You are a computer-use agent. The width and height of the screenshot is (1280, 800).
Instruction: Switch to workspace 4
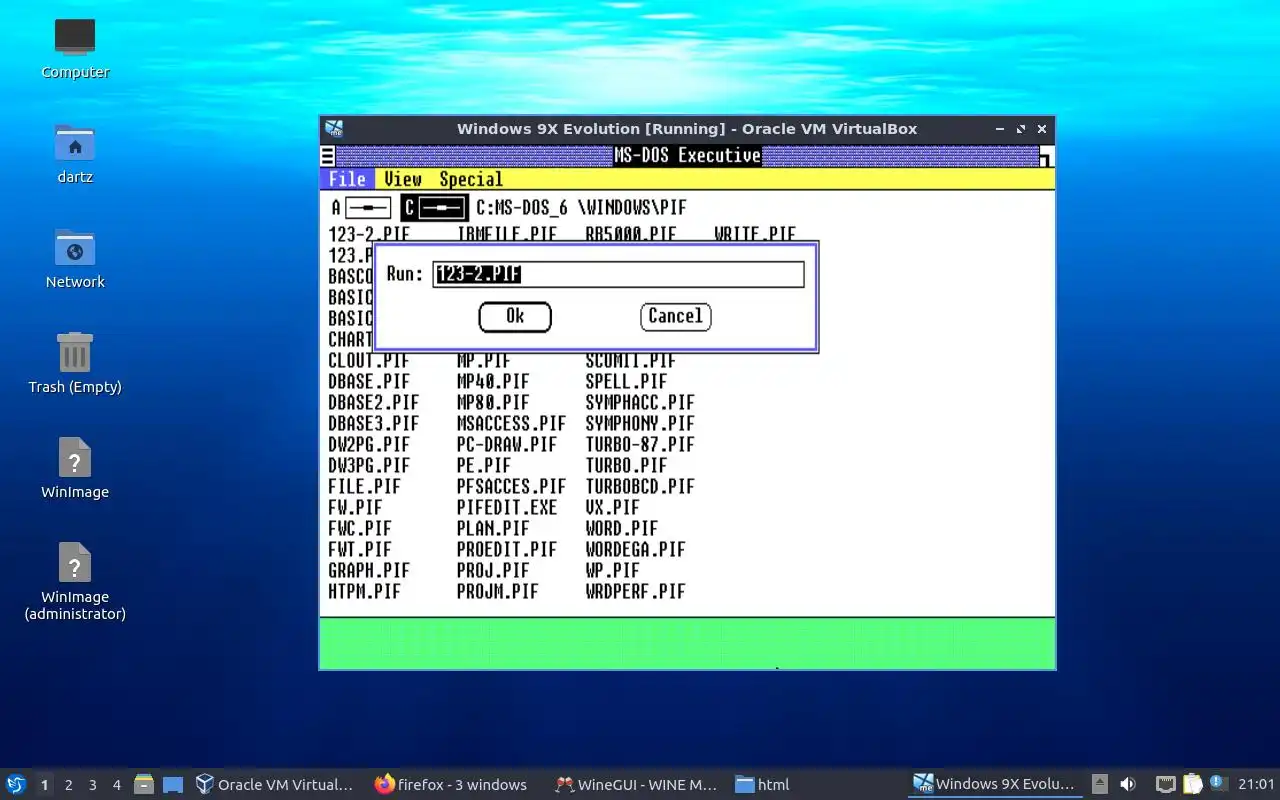[116, 785]
